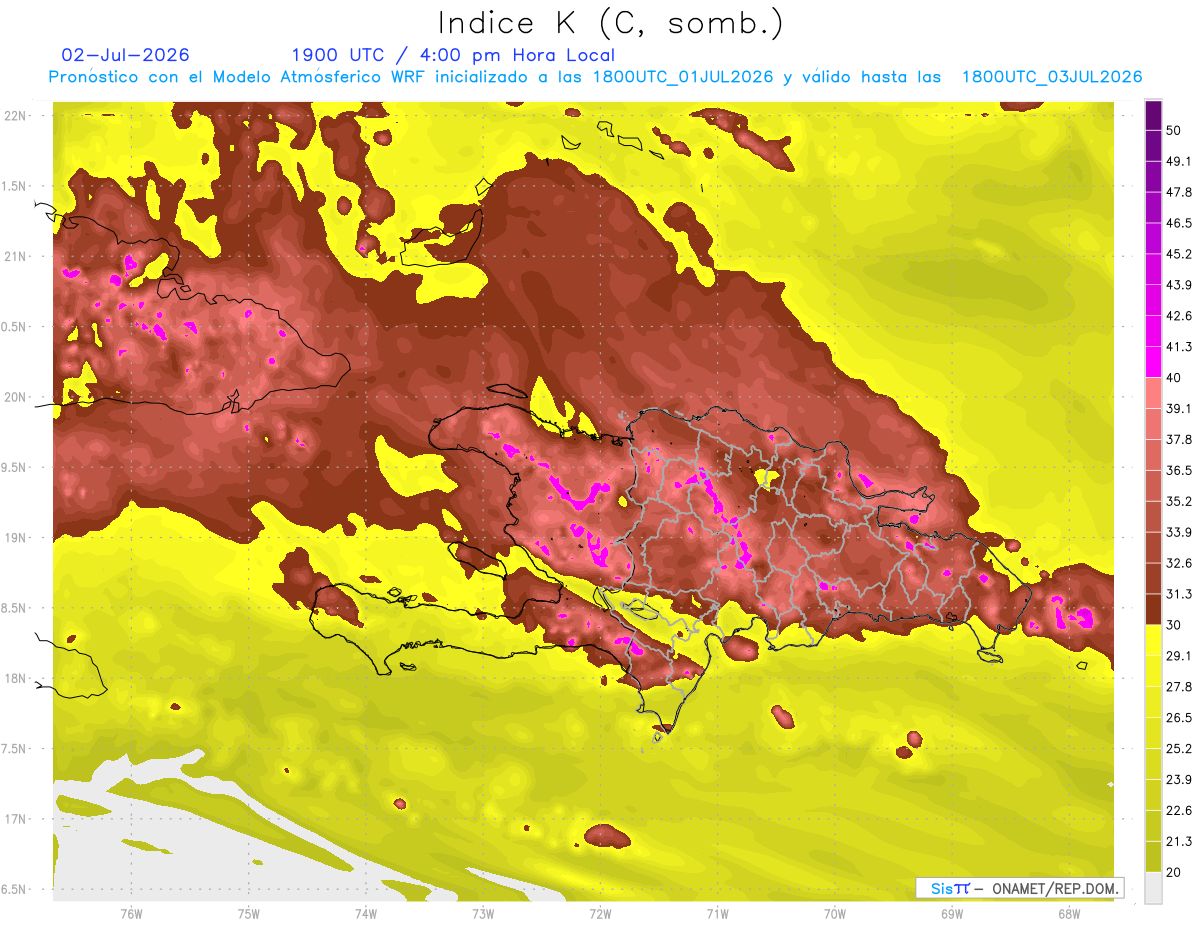
Task: Click the colorbar value '27.8'
Action: tap(1179, 687)
